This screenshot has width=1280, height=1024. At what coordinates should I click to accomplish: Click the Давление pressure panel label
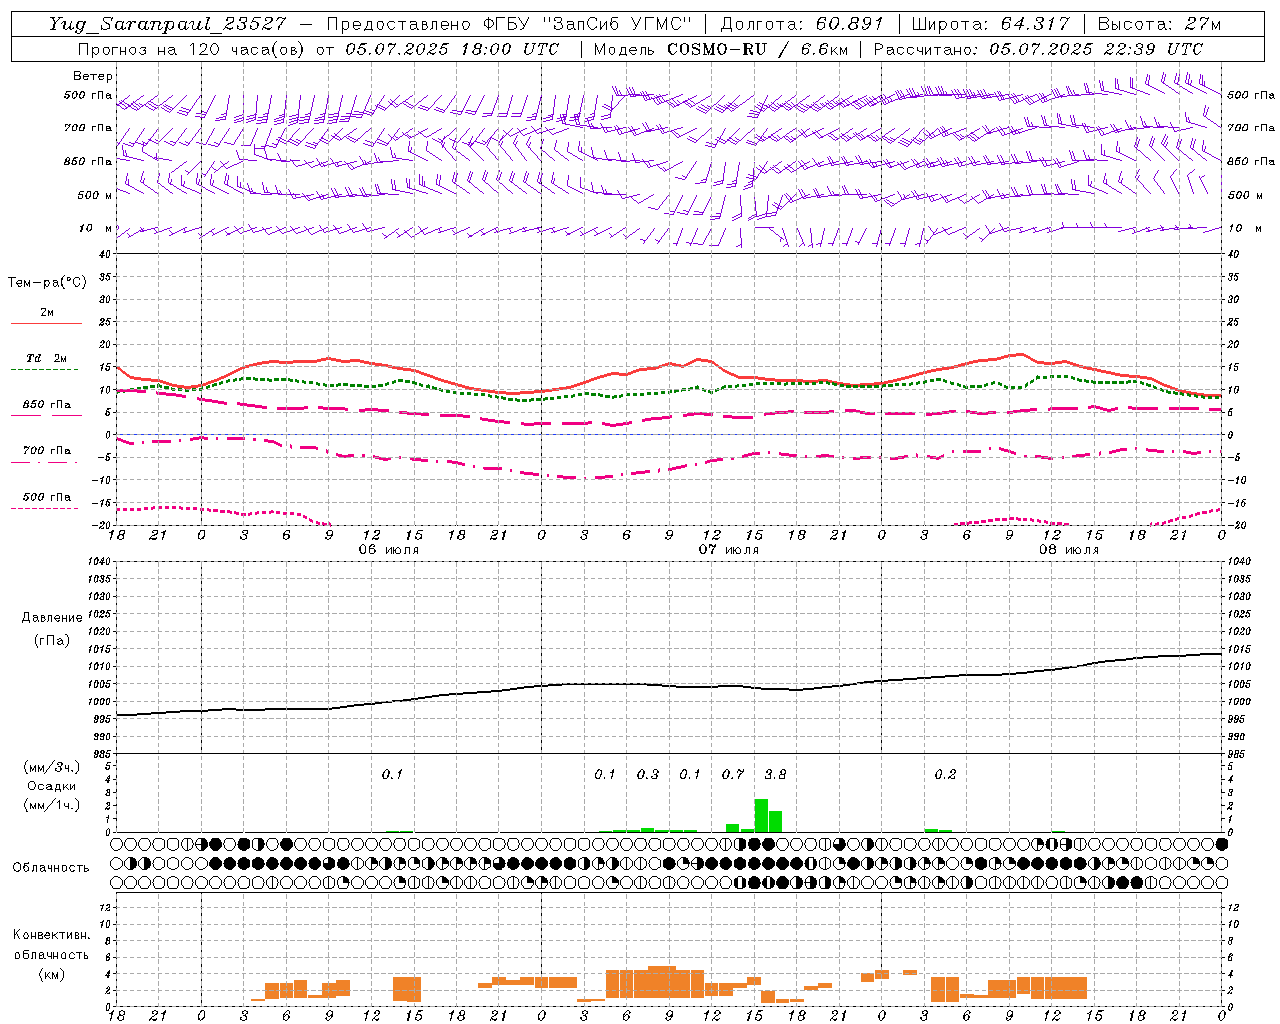click(52, 618)
